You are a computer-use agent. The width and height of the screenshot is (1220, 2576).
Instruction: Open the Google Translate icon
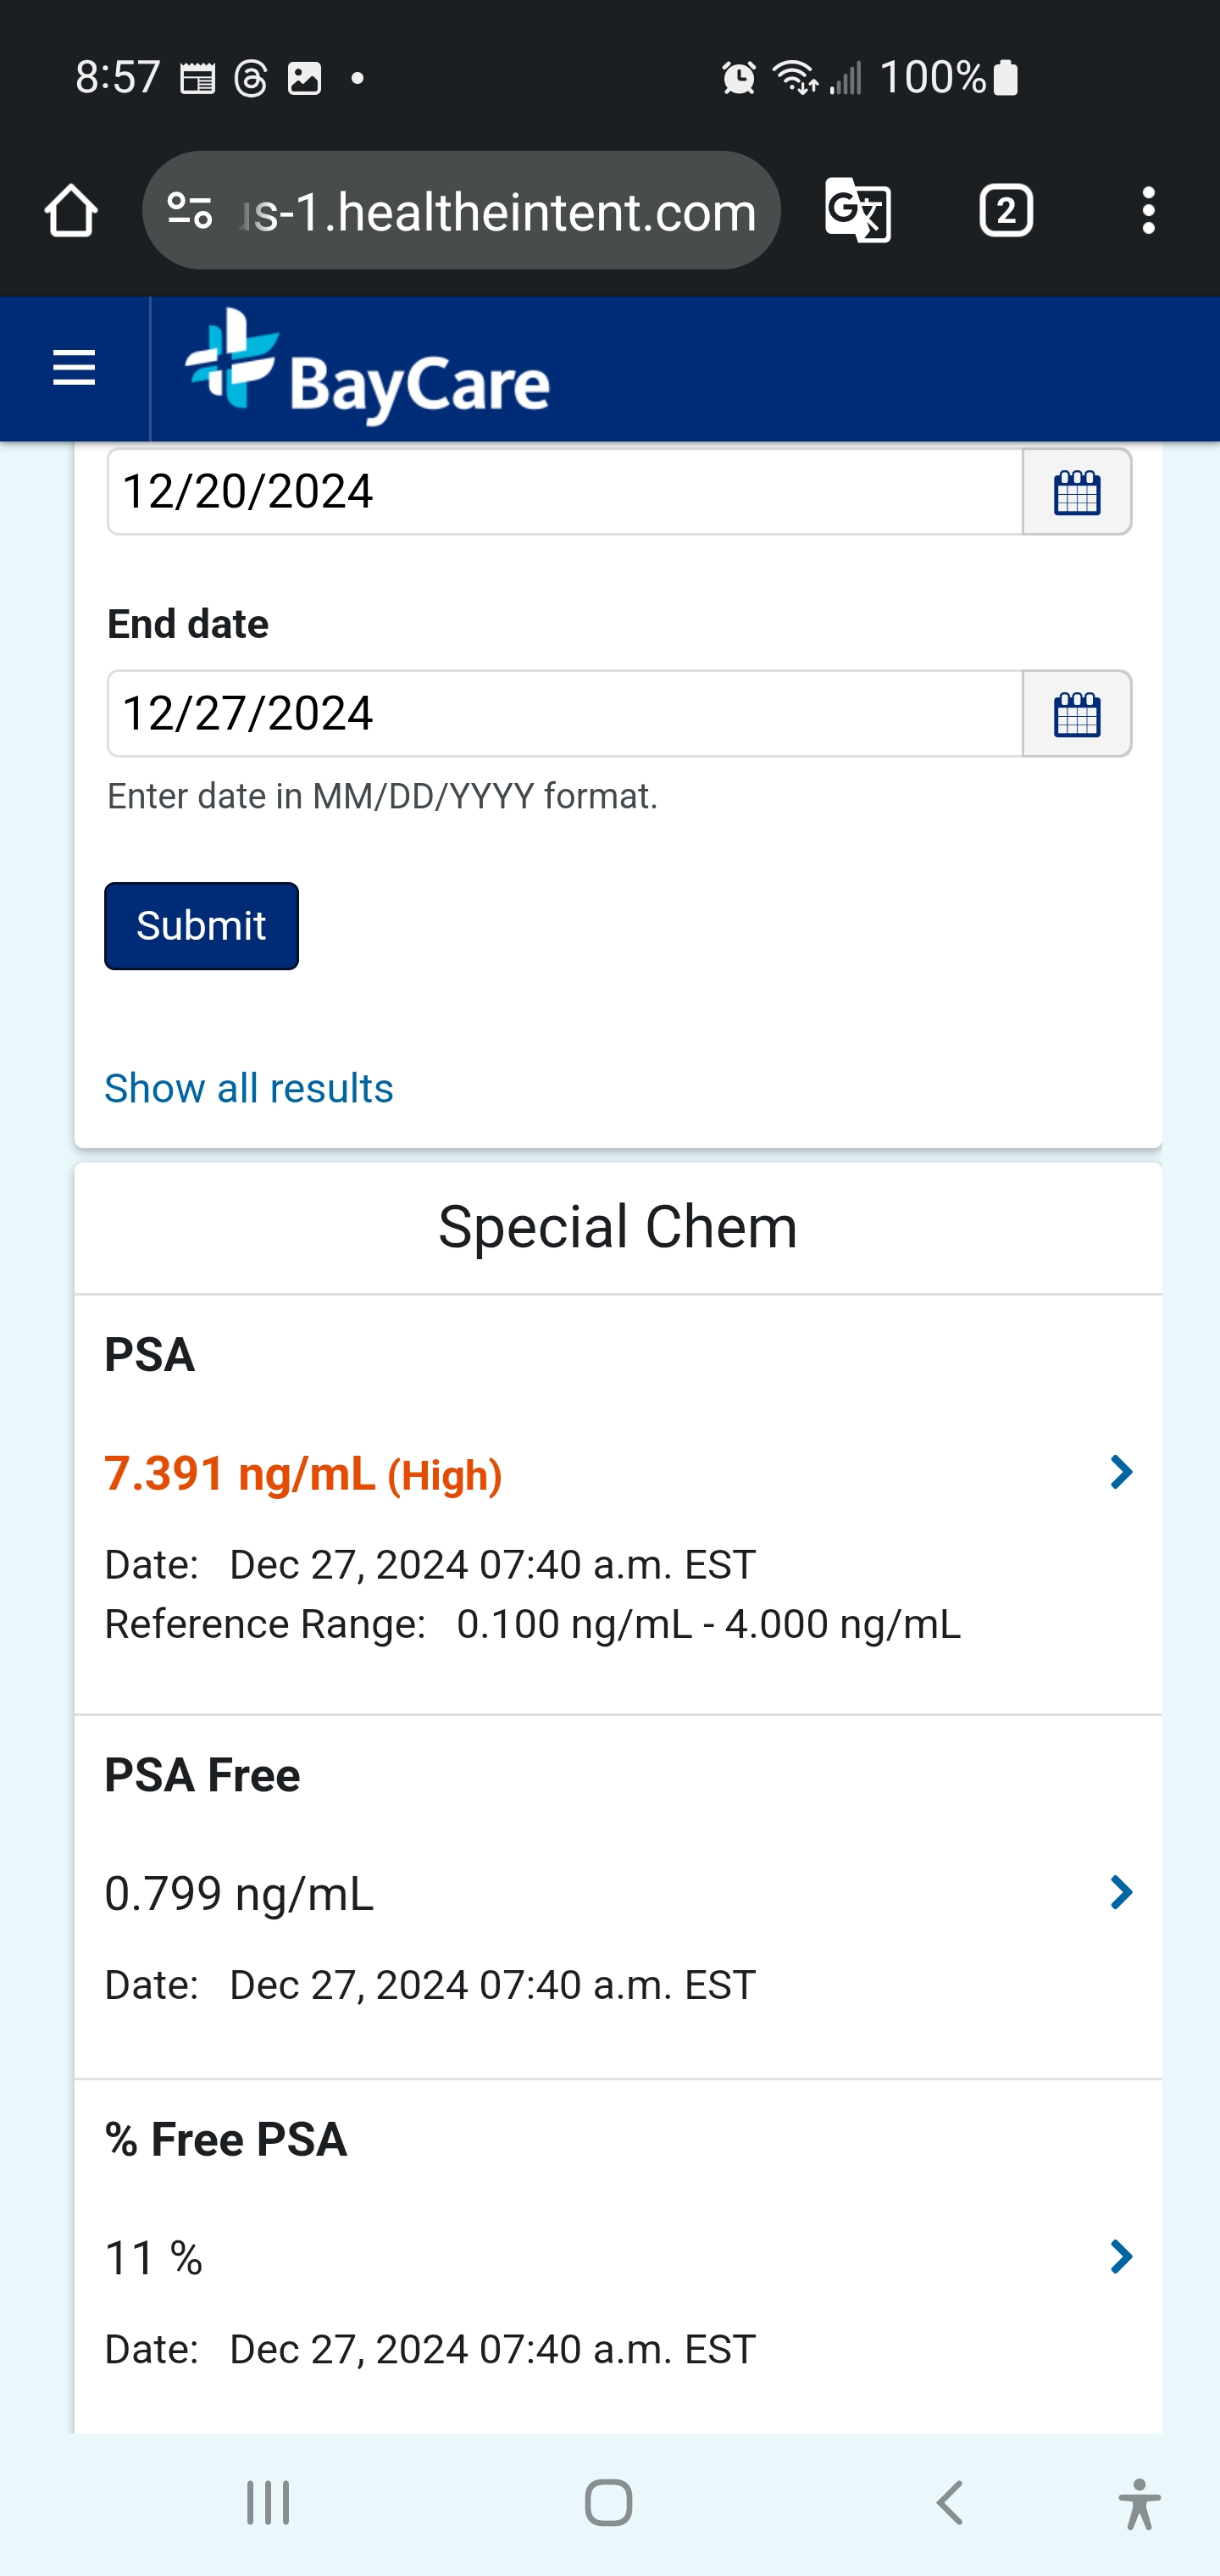pyautogui.click(x=857, y=211)
